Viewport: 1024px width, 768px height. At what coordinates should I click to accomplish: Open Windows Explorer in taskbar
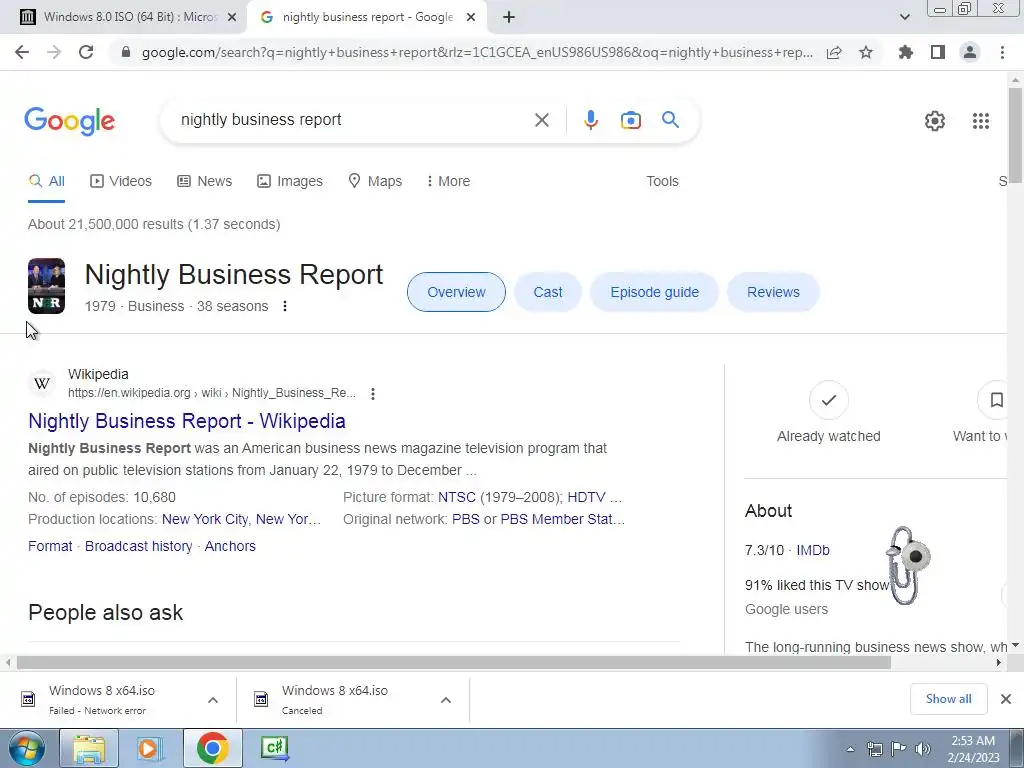tap(89, 748)
